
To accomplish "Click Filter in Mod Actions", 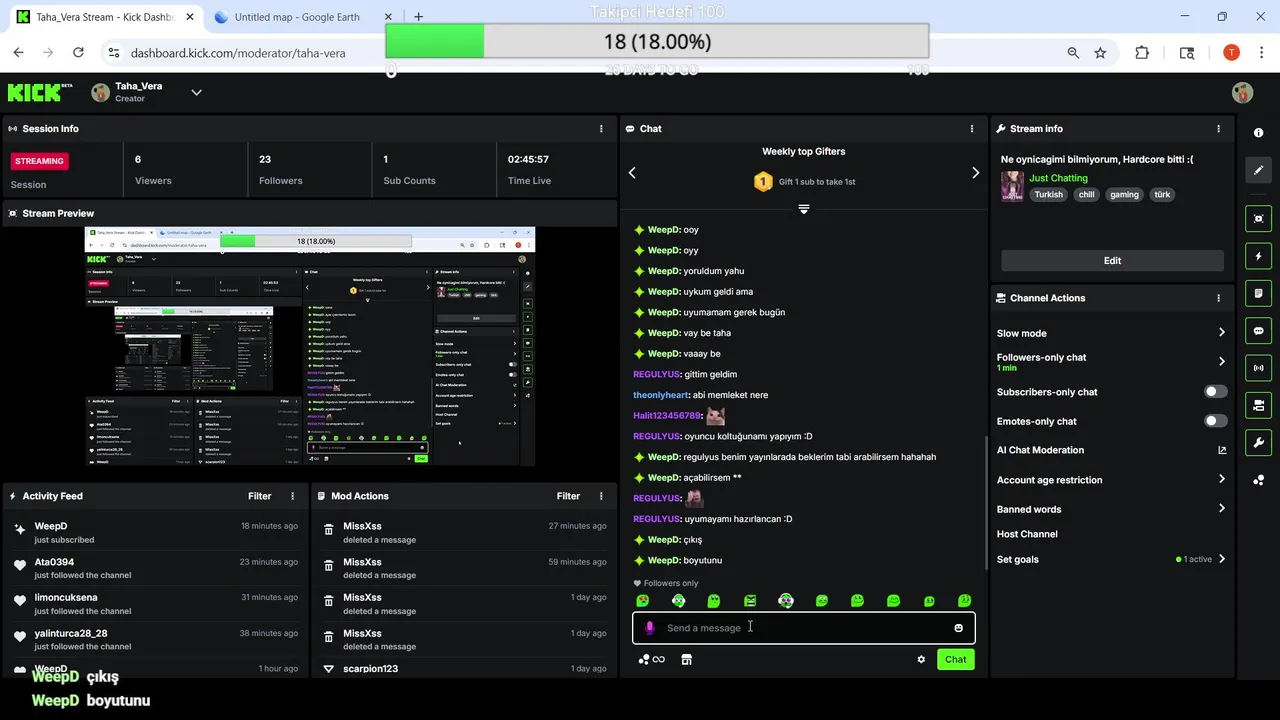I will pyautogui.click(x=568, y=496).
